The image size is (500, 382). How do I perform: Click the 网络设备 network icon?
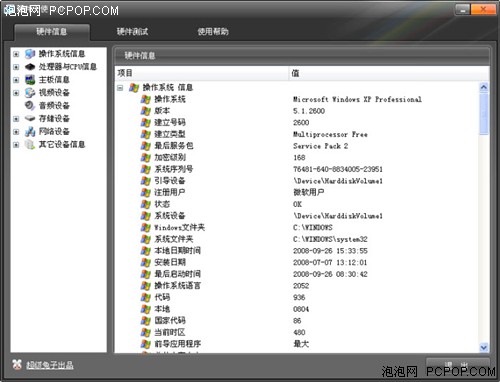(30, 132)
